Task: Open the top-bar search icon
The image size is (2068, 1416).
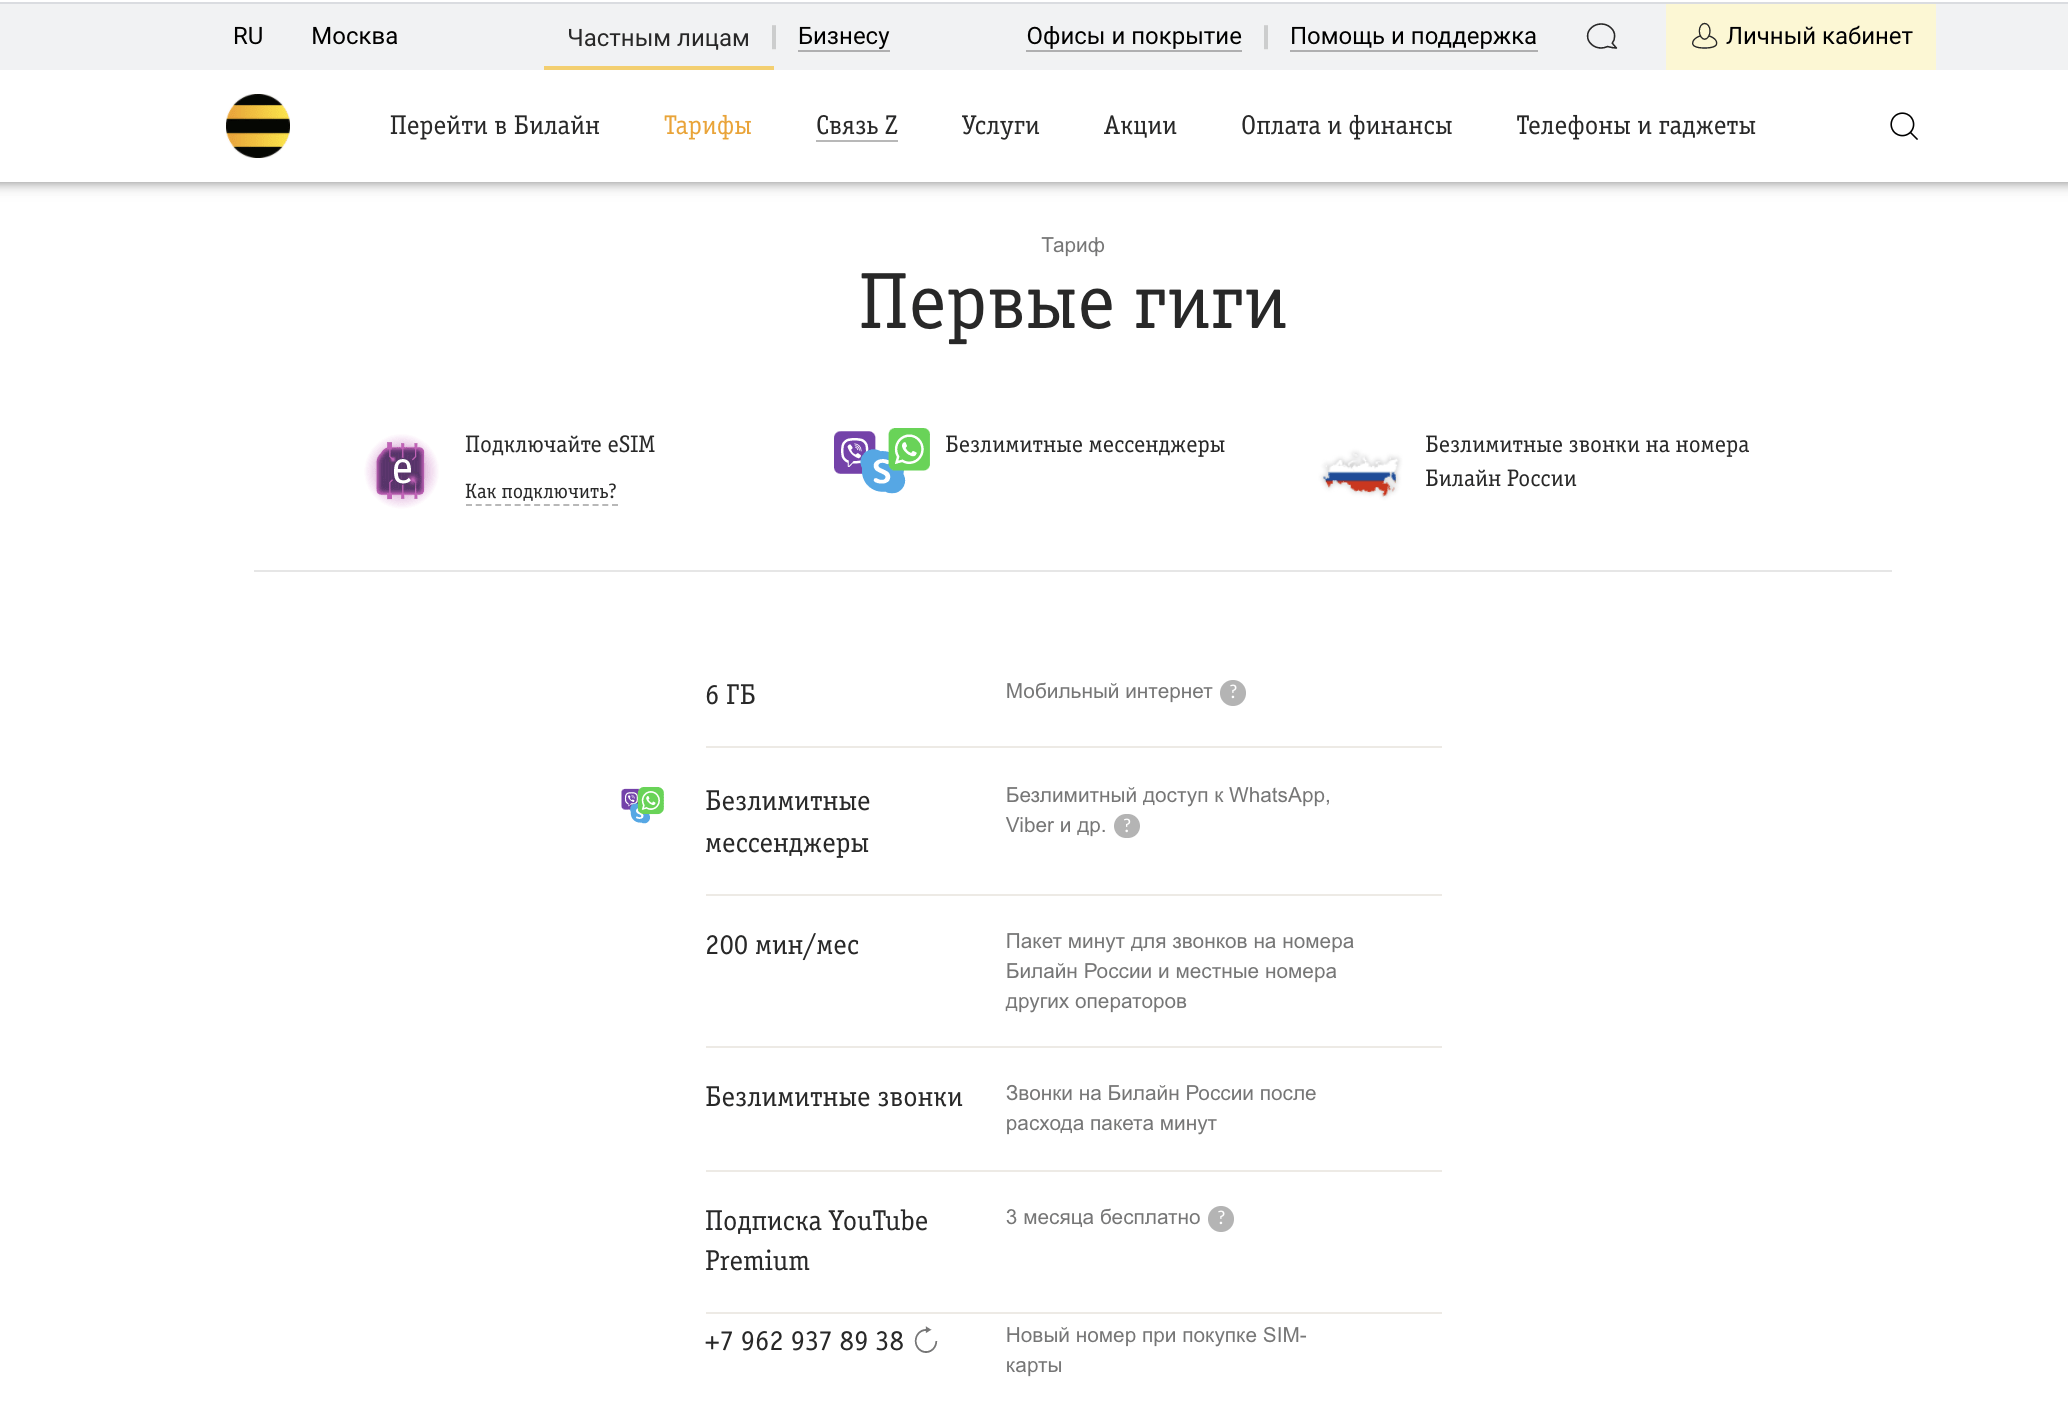Action: [1601, 36]
